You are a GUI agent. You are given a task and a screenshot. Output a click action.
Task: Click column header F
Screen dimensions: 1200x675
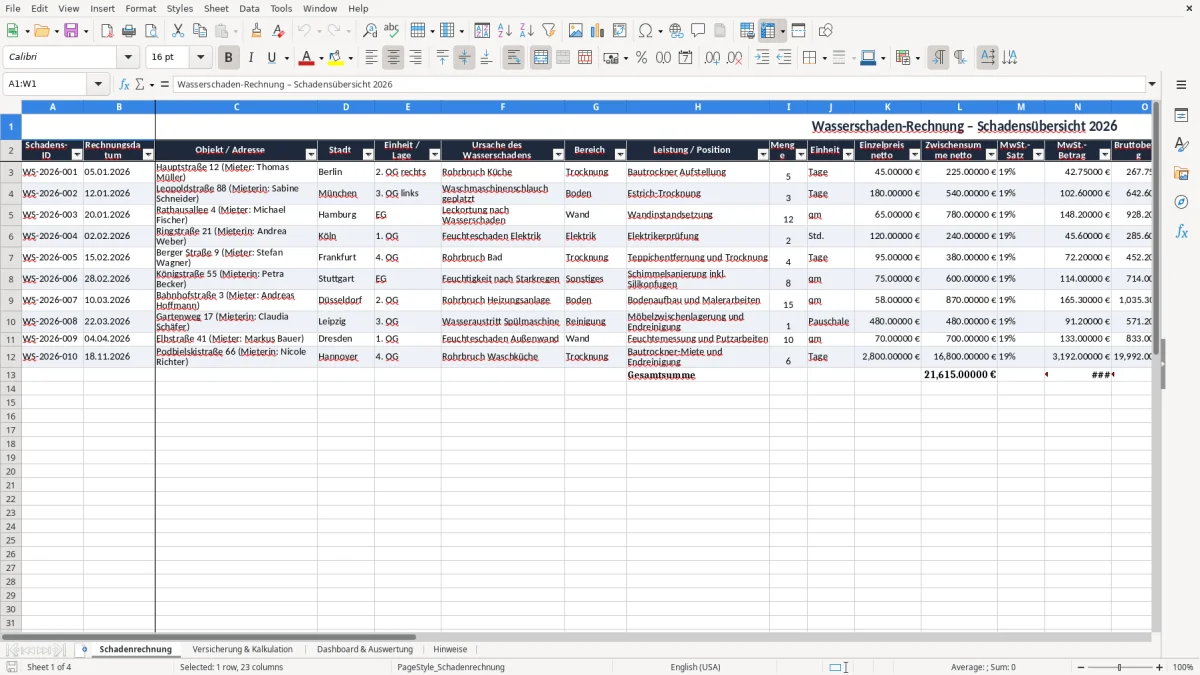[502, 106]
